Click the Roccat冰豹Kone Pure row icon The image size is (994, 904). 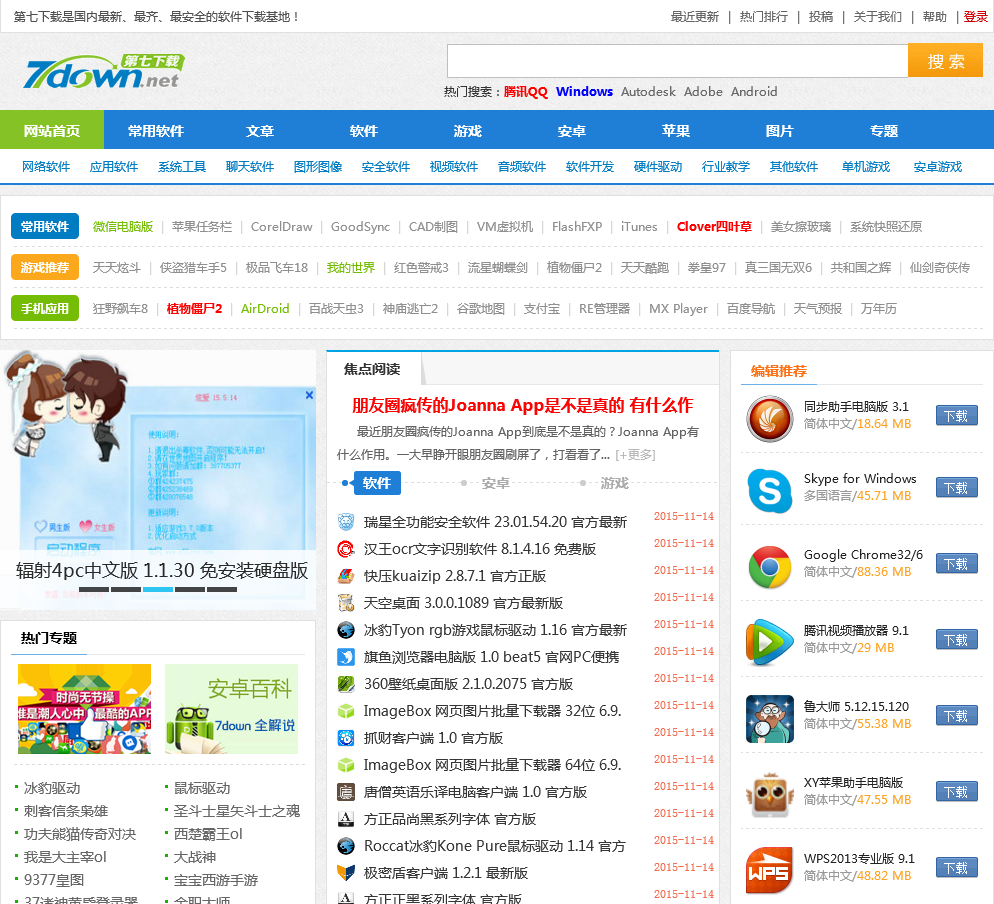tap(345, 846)
